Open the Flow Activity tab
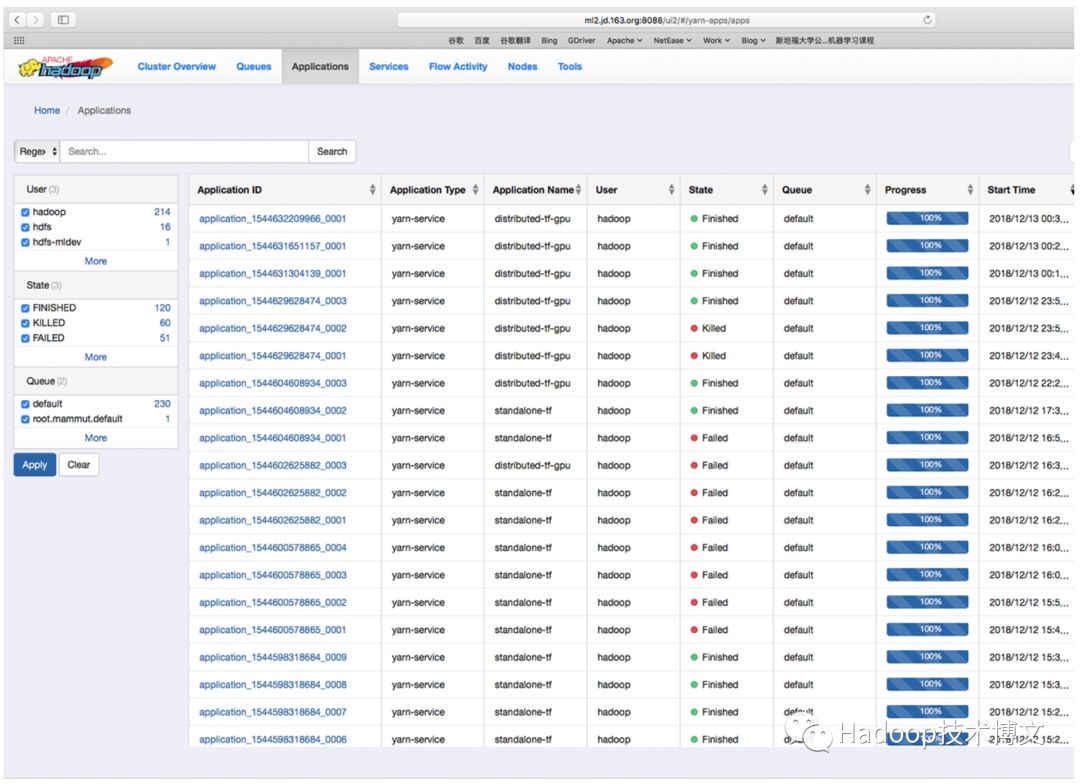The height and width of the screenshot is (784, 1080). (458, 67)
